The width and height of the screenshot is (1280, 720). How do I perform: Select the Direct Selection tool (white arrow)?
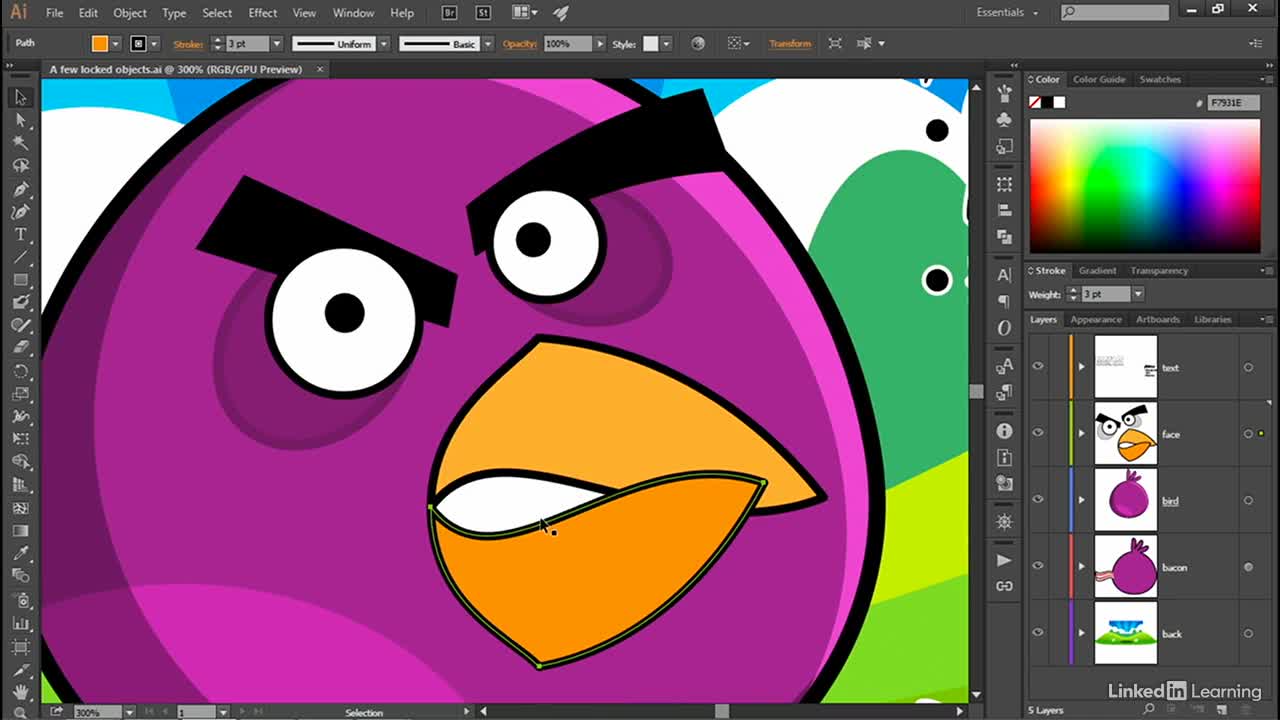click(20, 120)
